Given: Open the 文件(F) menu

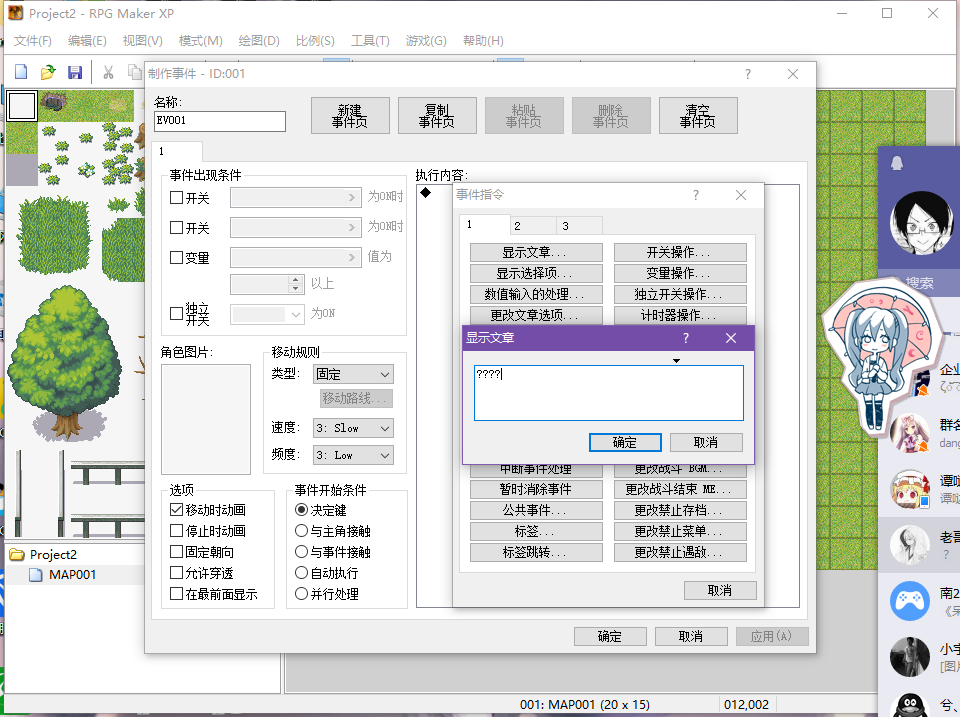Looking at the screenshot, I should click(33, 40).
